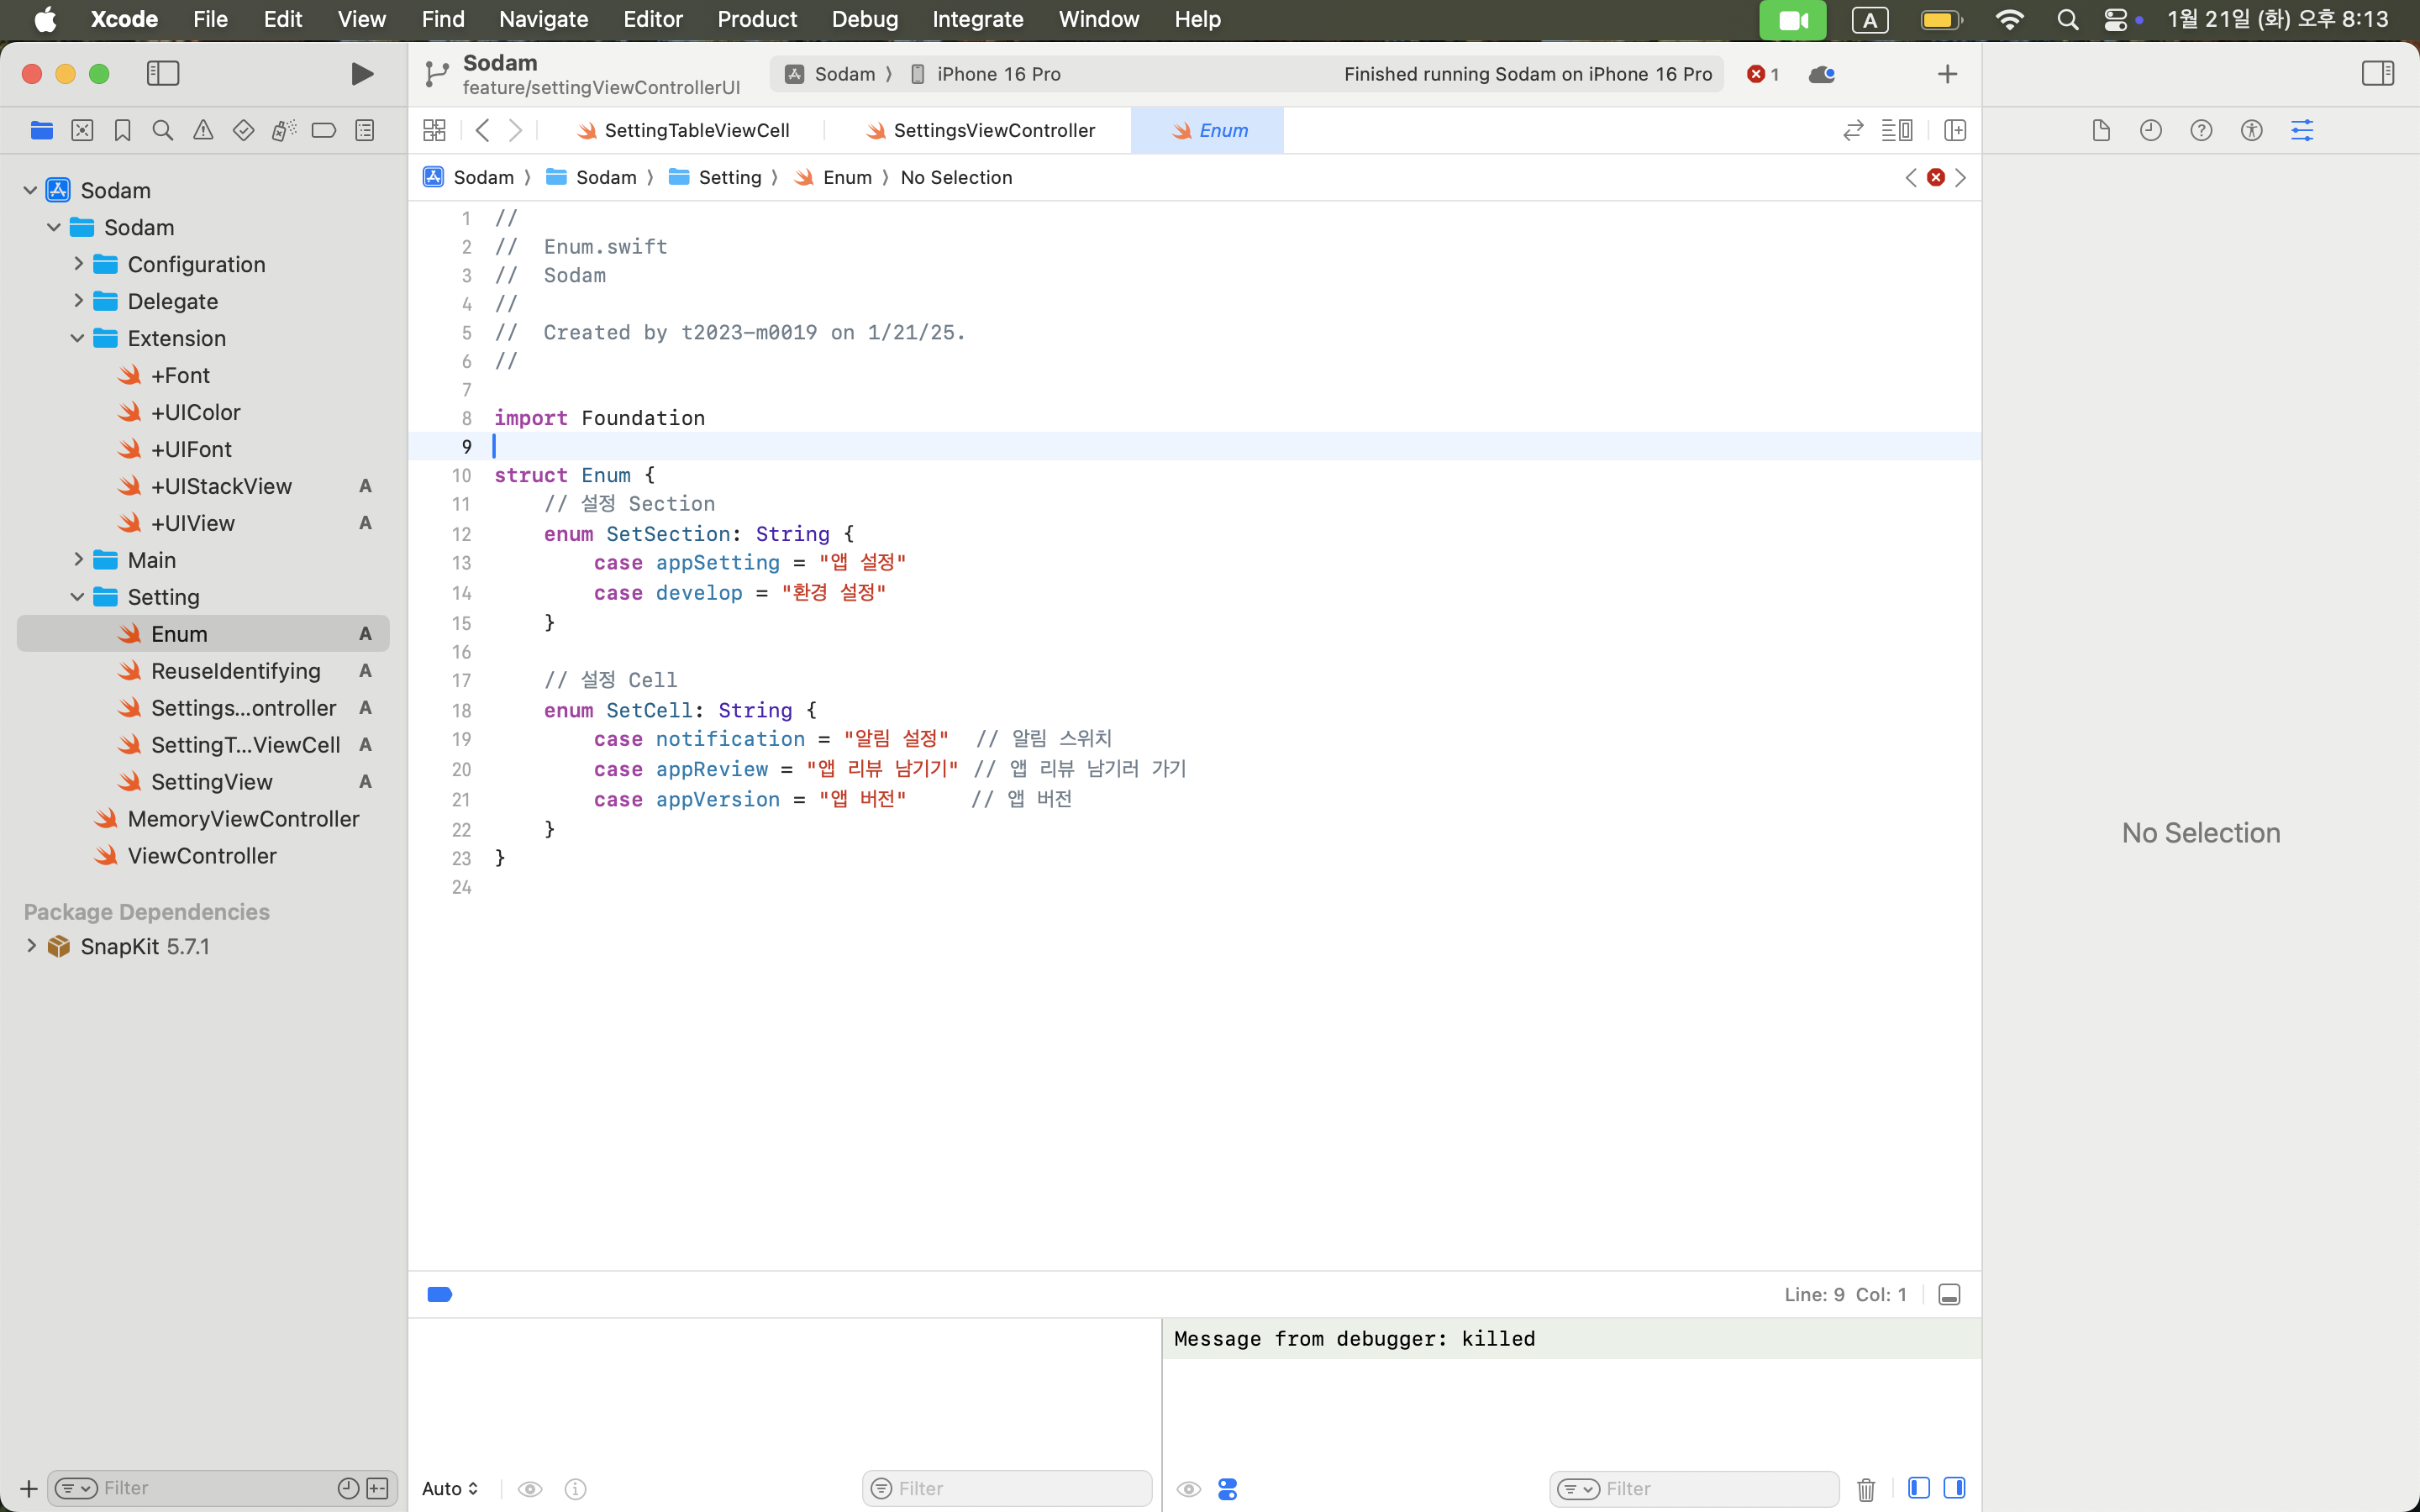
Task: Hide the debug area toggle button
Action: pyautogui.click(x=1948, y=1294)
